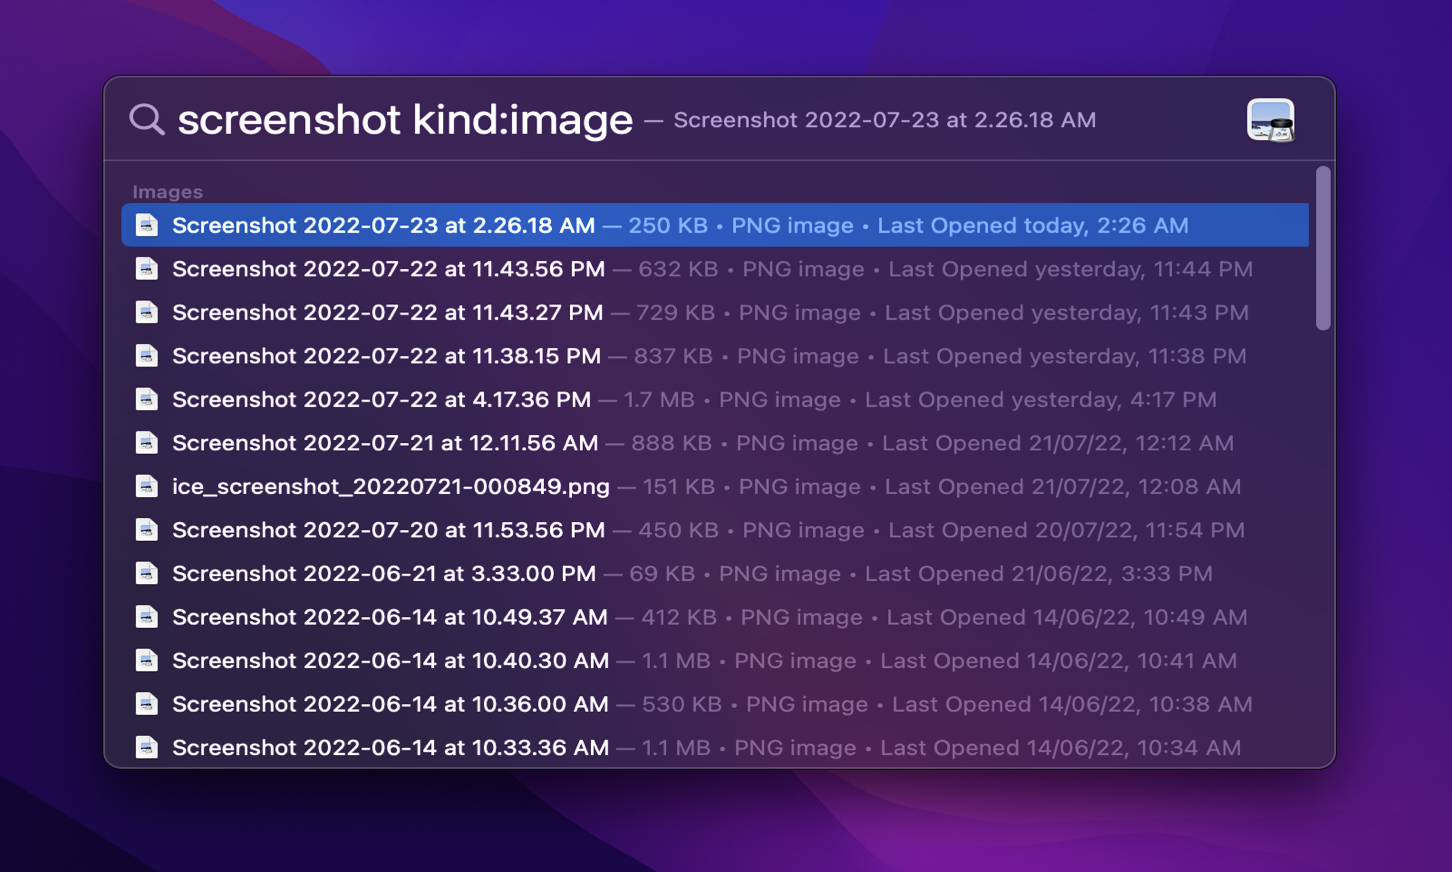Select Screenshot 2022-07-22 at 11.43.27 PM result
Viewport: 1452px width, 872px height.
tap(715, 312)
